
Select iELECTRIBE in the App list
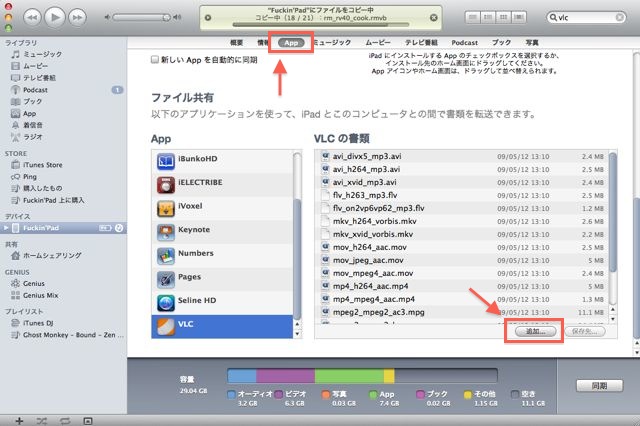coord(222,185)
